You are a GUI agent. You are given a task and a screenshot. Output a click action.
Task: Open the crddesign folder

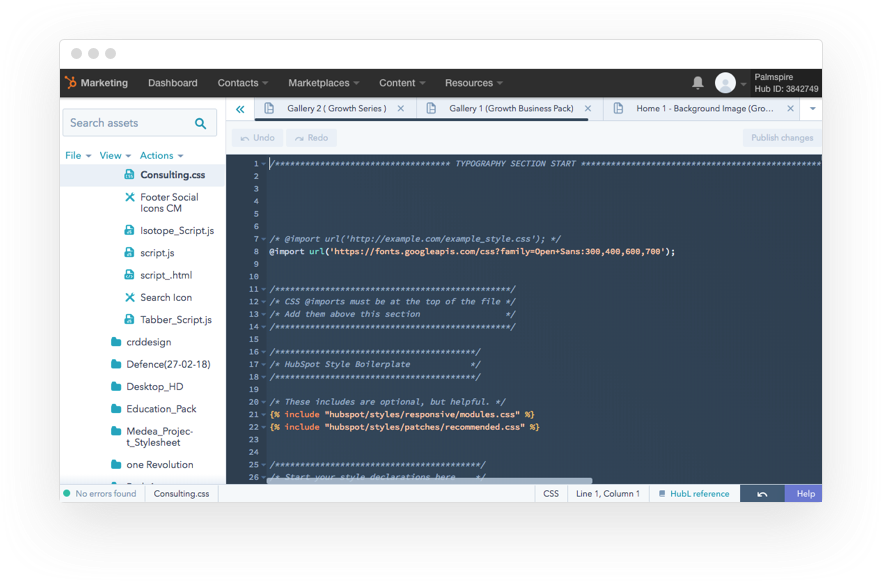148,342
